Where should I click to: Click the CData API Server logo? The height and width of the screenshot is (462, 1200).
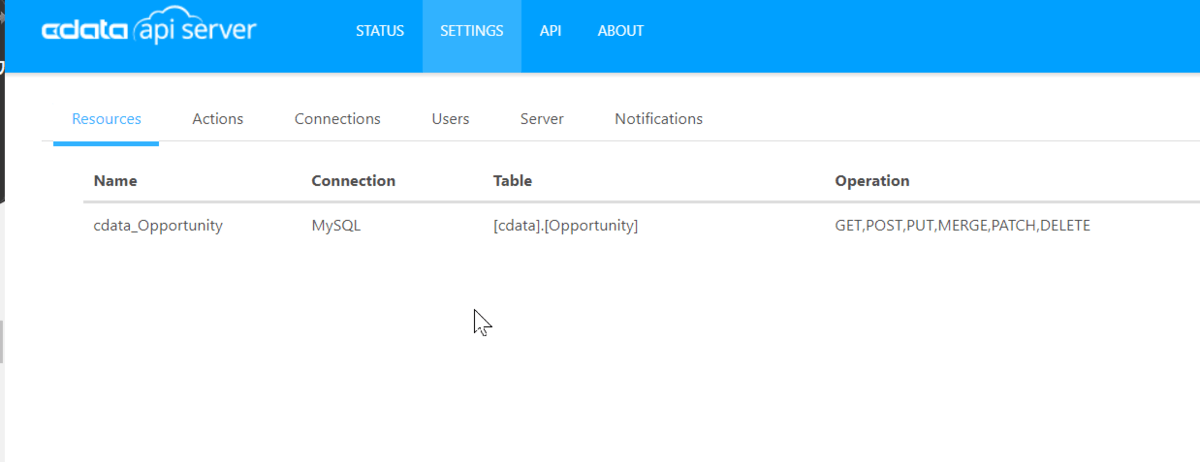(148, 30)
